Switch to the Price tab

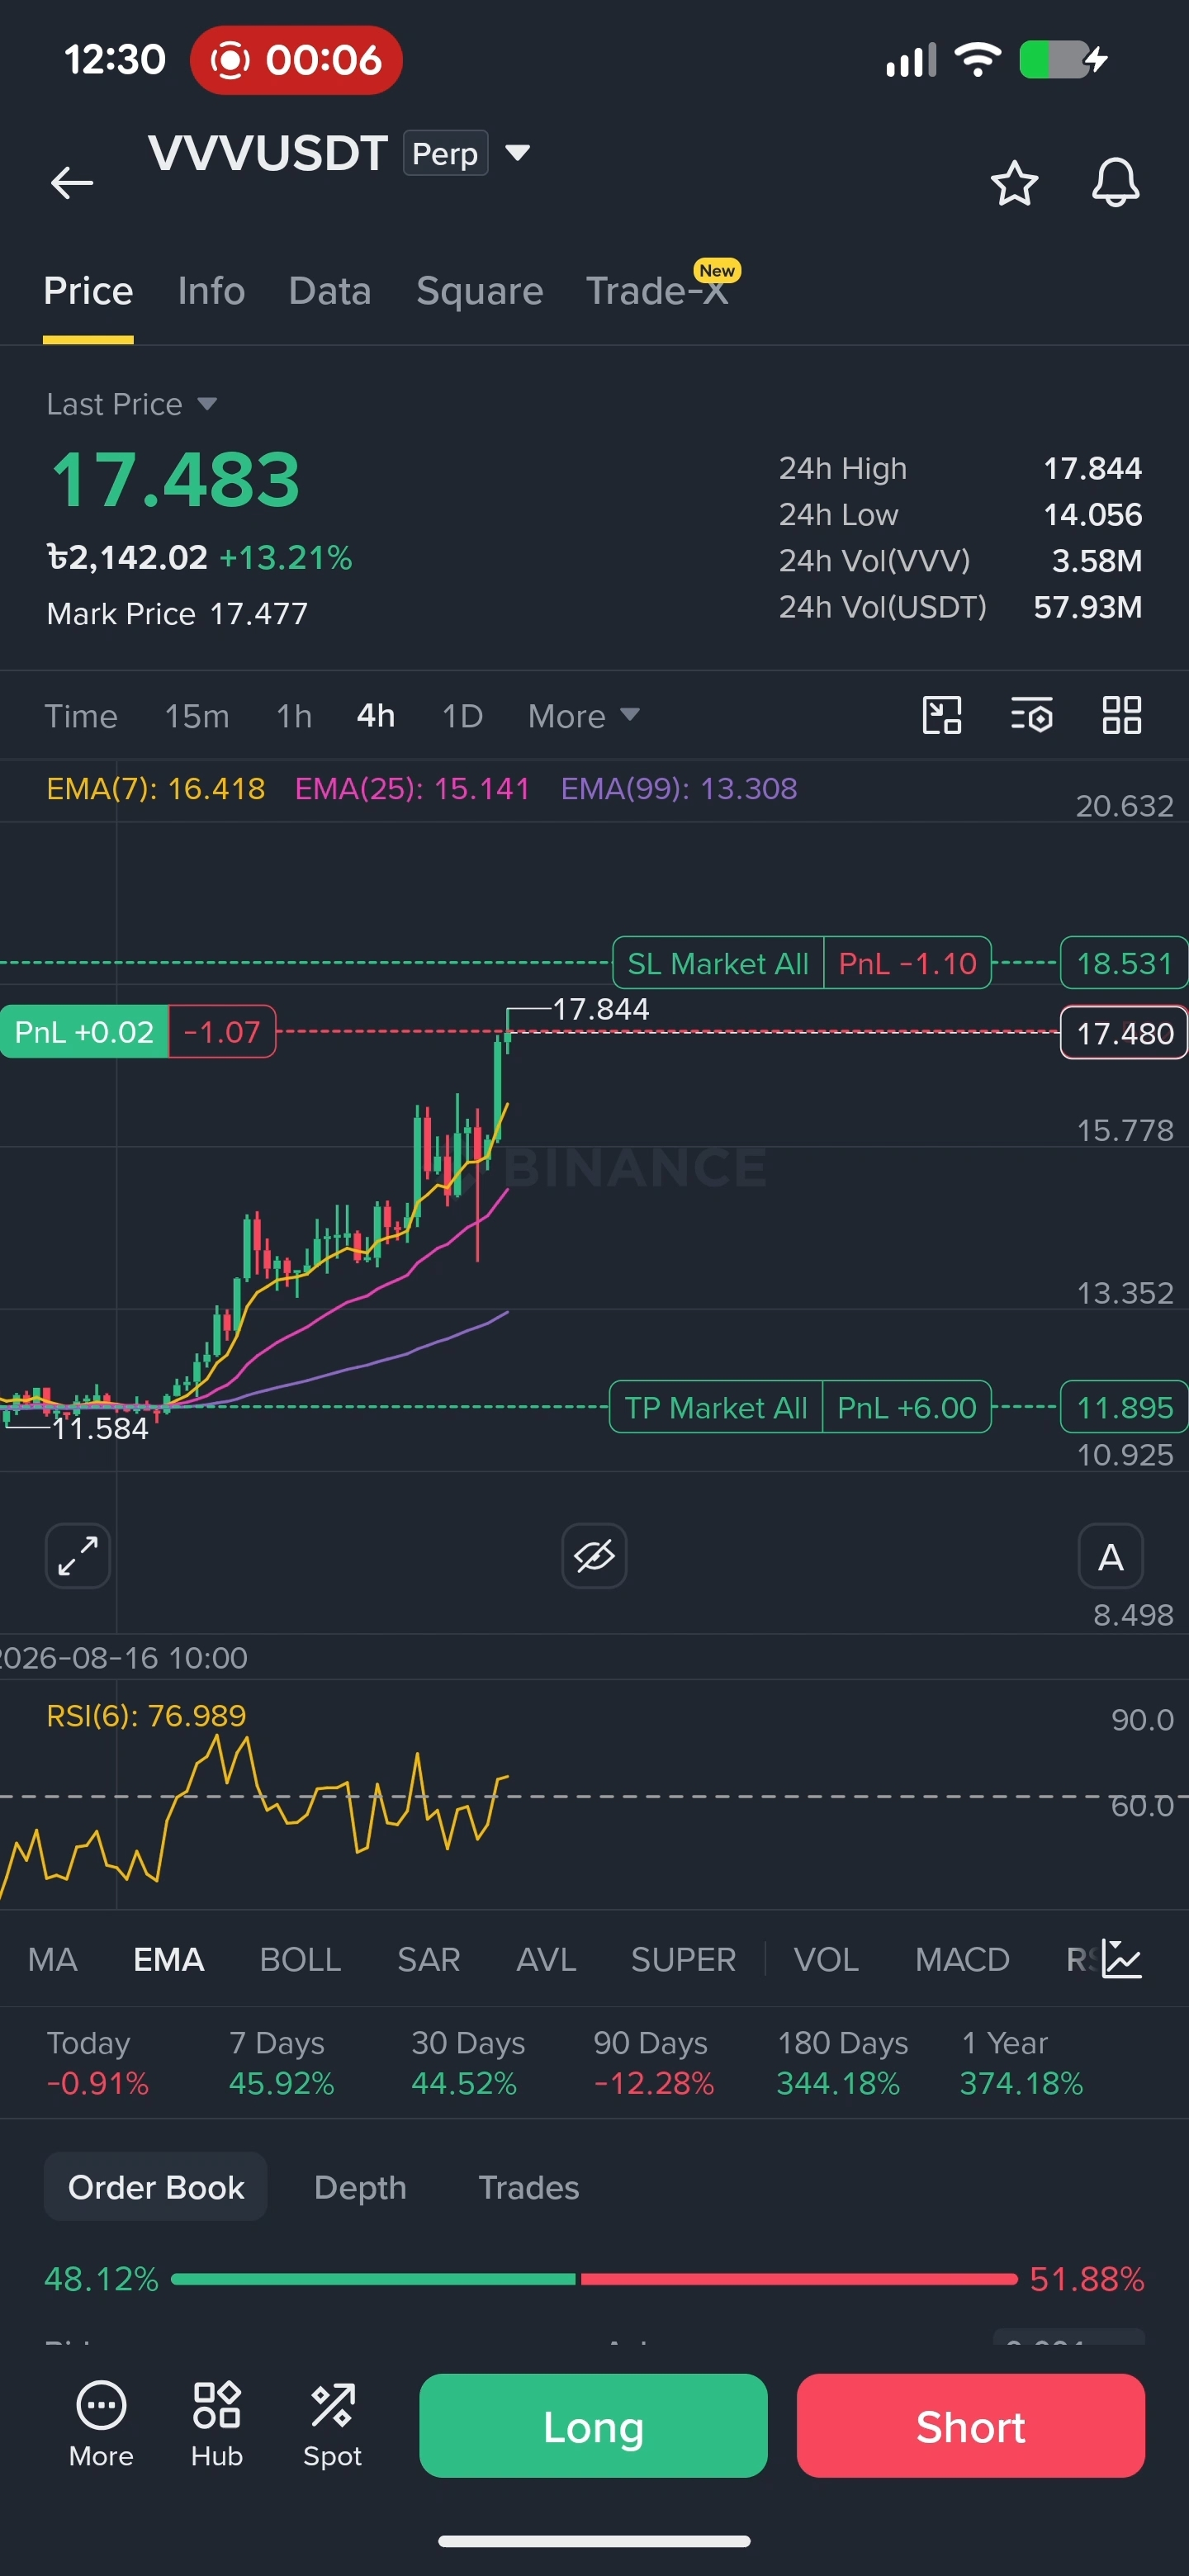(x=88, y=291)
